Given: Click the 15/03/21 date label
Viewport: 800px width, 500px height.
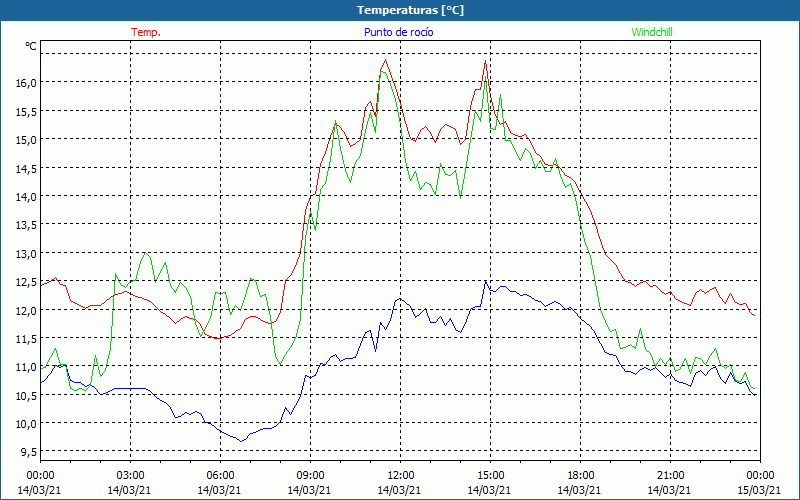Looking at the screenshot, I should (760, 490).
